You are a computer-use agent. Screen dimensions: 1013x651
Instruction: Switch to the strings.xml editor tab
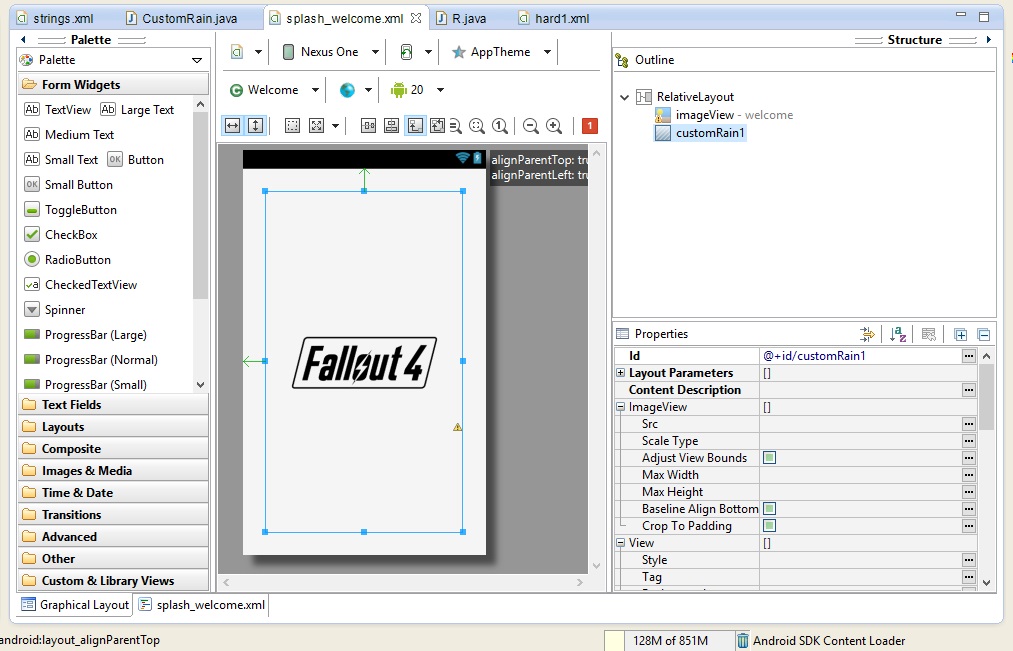click(55, 19)
